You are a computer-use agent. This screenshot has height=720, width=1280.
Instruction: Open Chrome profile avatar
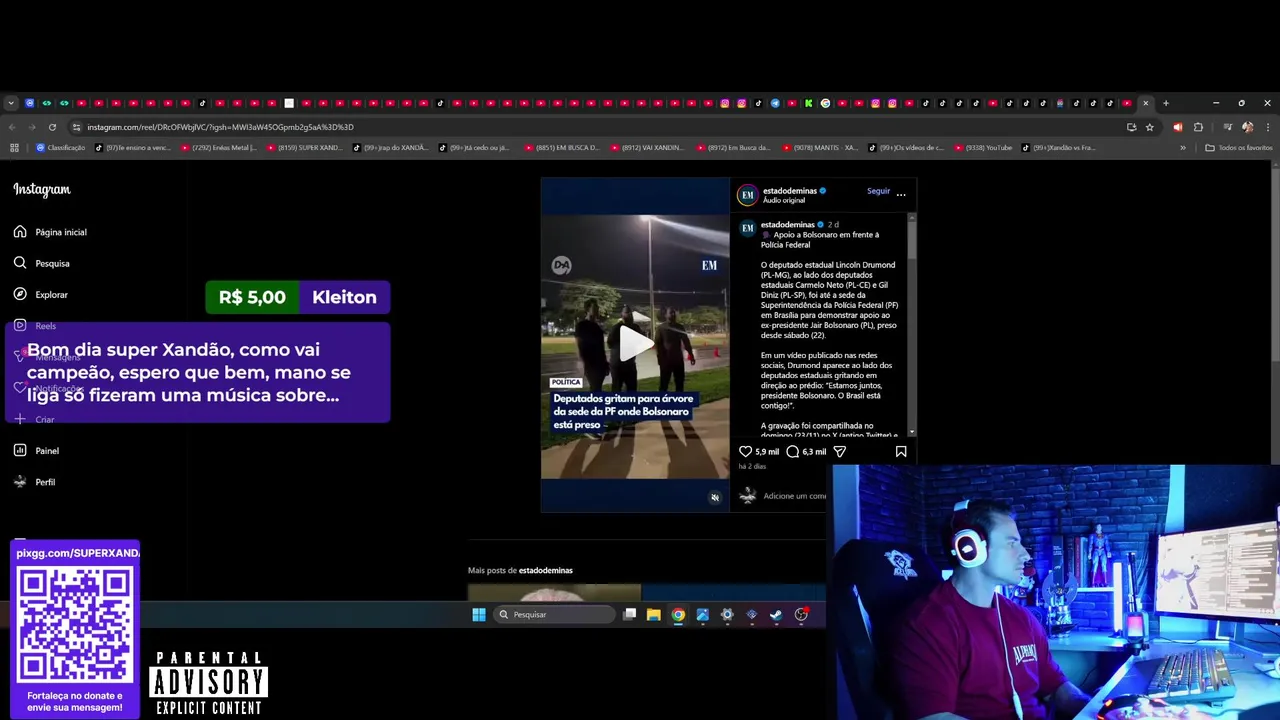point(1247,127)
